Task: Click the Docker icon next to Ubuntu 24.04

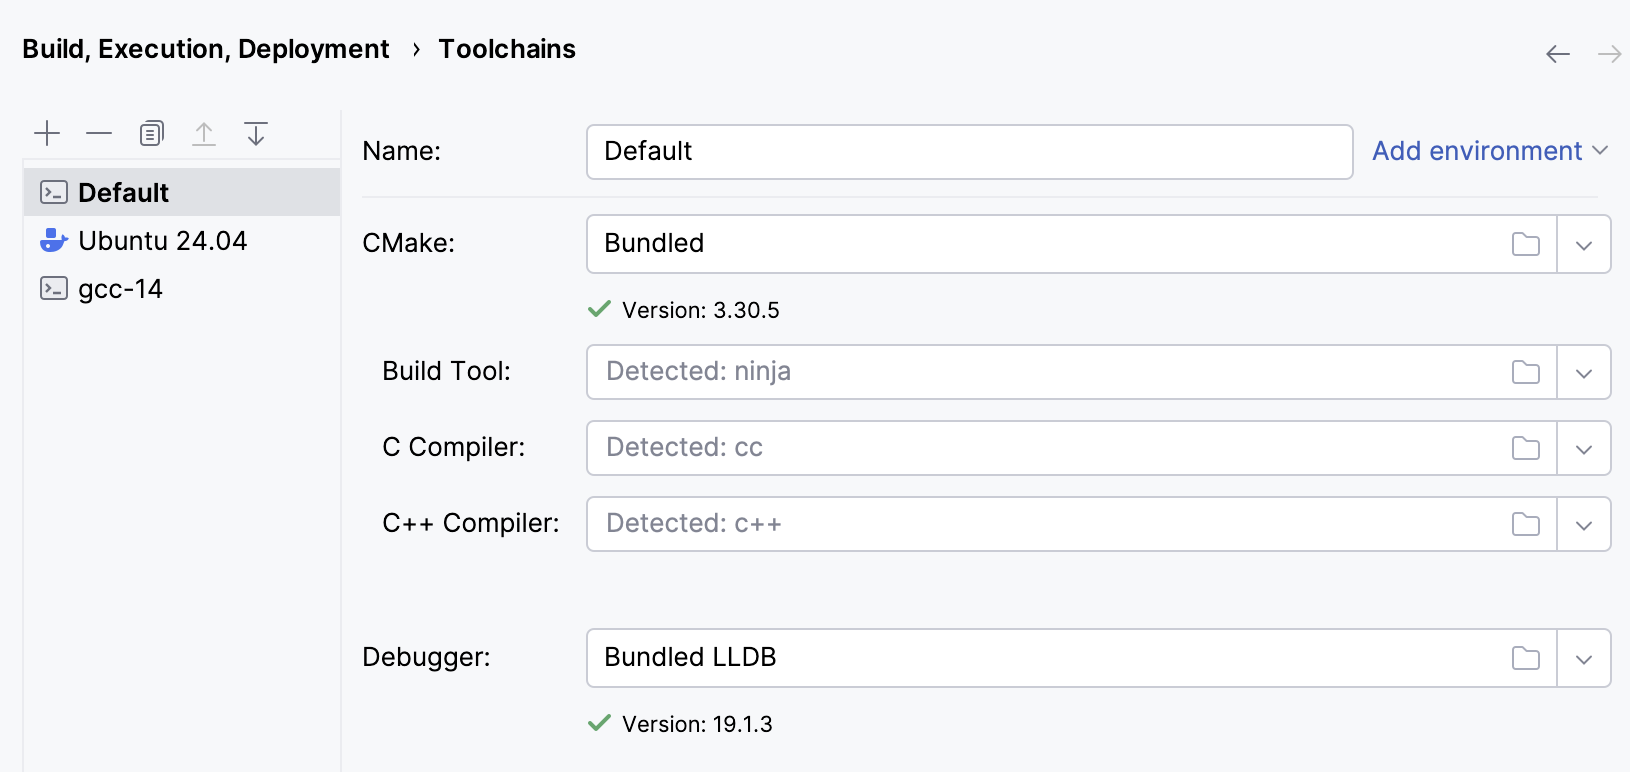Action: (53, 240)
